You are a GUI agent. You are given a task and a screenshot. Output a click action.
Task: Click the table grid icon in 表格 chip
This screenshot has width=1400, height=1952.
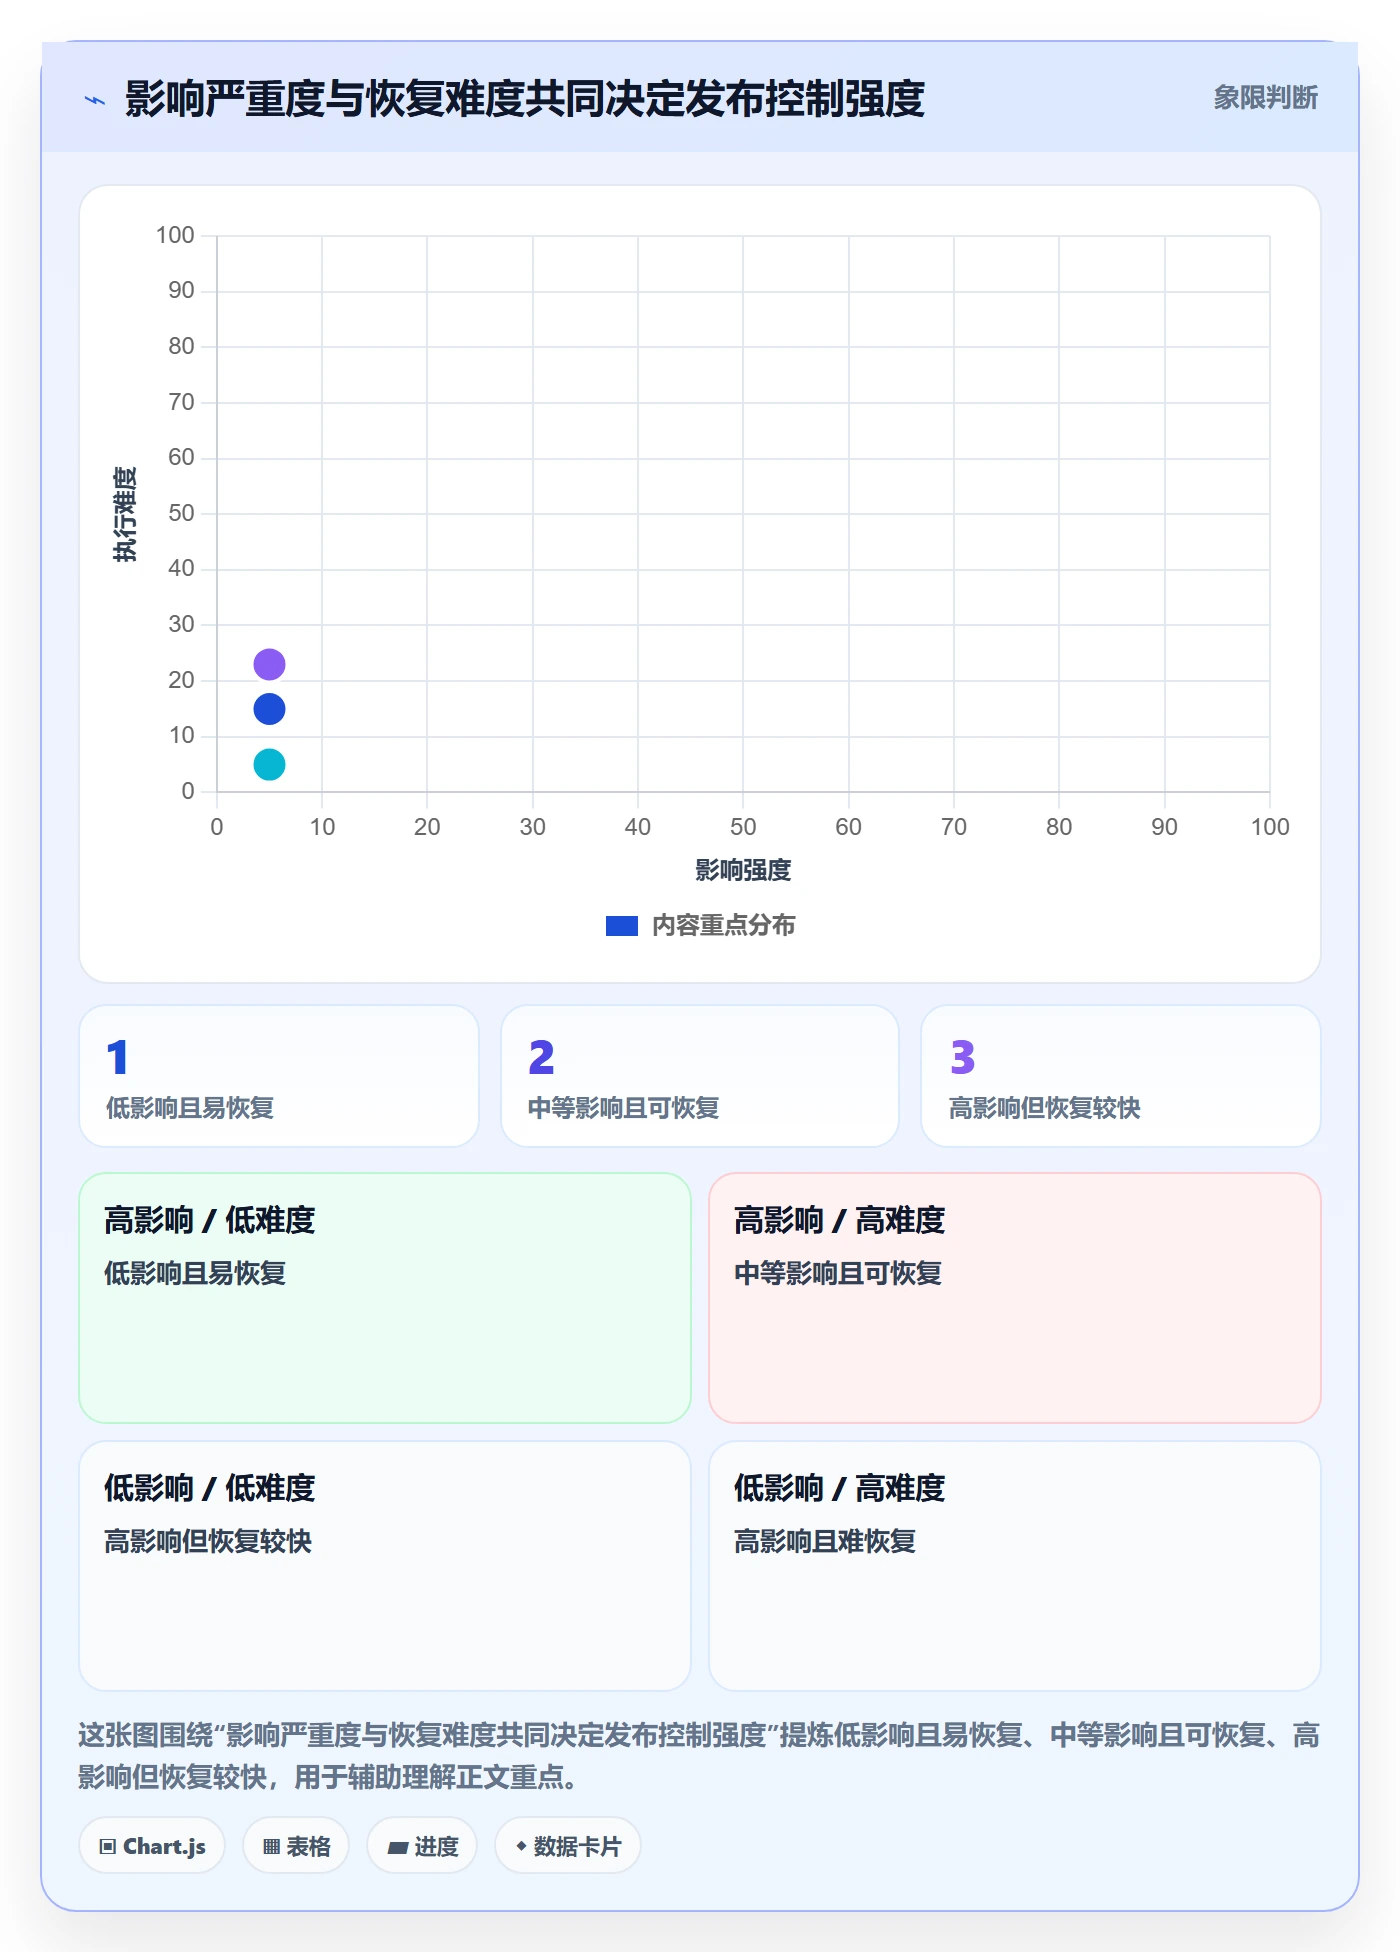[271, 1847]
